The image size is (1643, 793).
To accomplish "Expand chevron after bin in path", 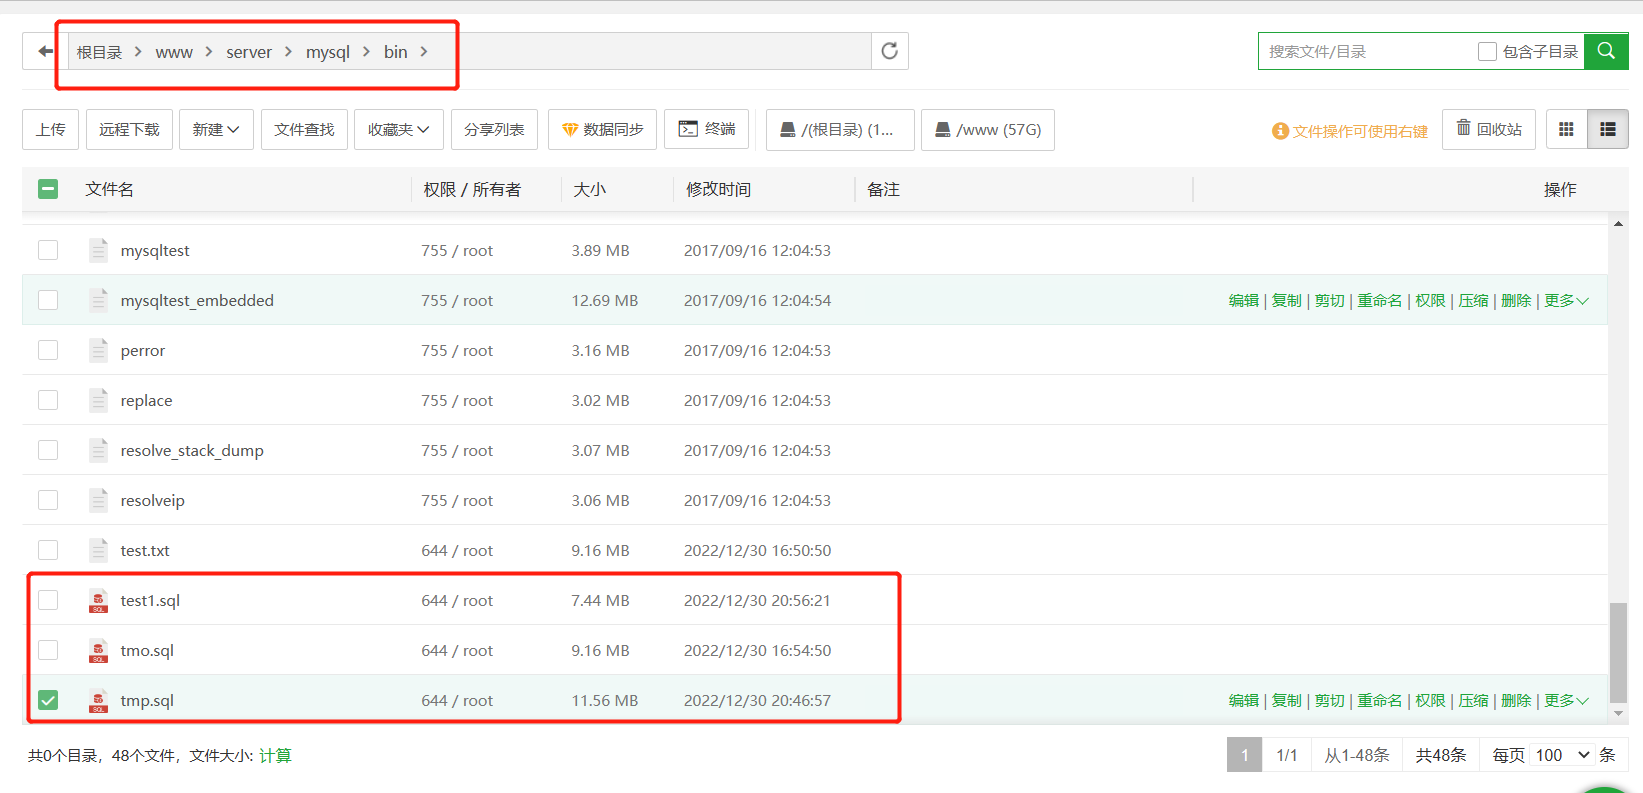I will click(424, 52).
